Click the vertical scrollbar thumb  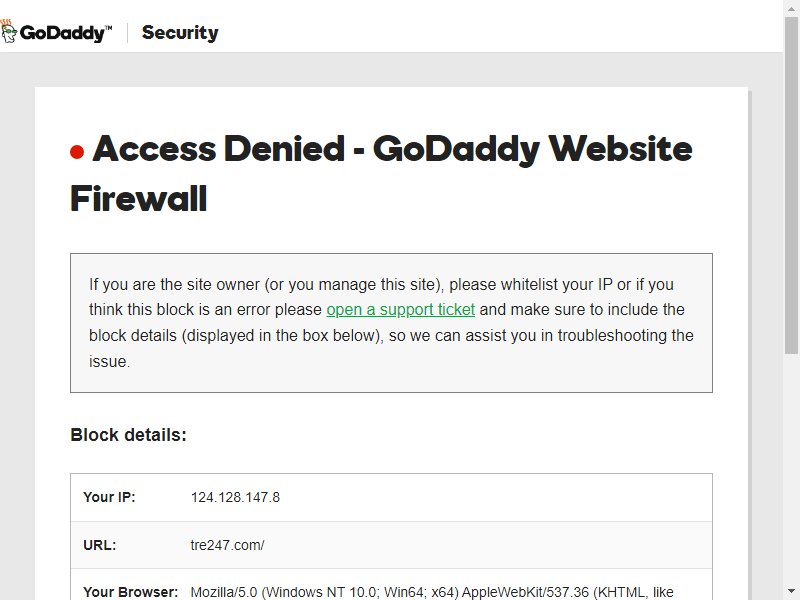point(792,185)
